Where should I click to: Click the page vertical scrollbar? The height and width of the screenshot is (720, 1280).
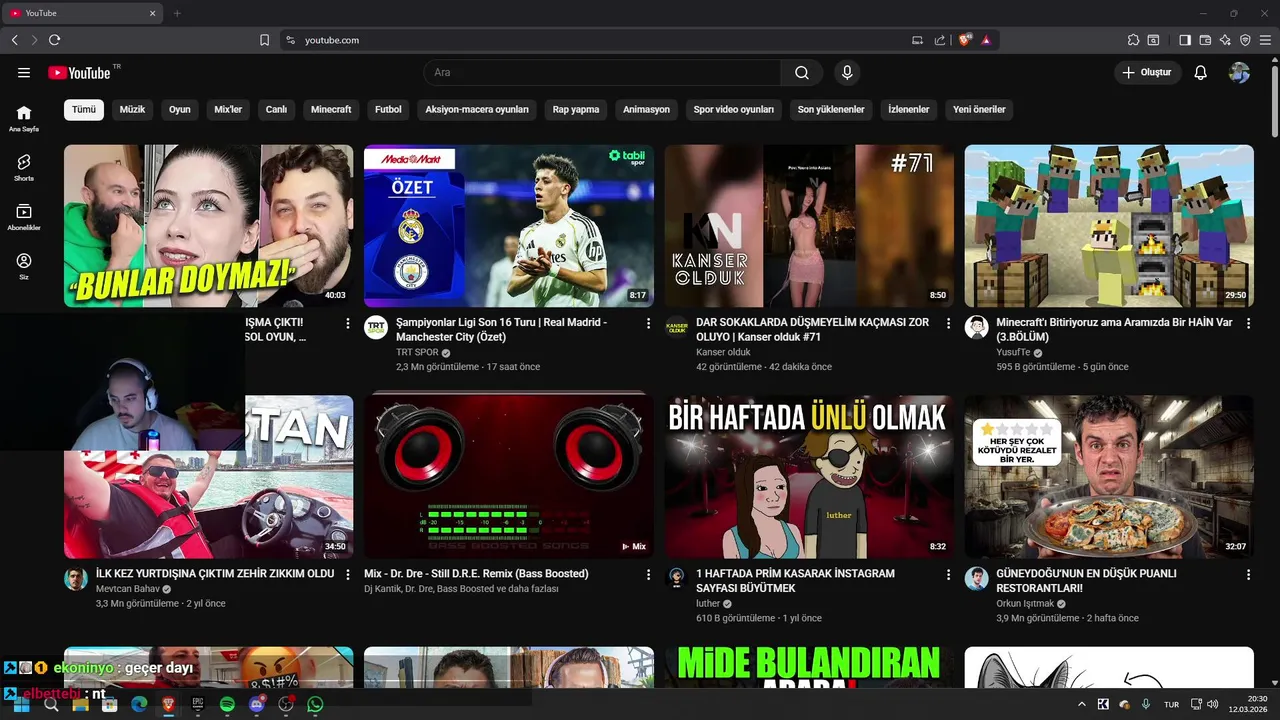1275,100
